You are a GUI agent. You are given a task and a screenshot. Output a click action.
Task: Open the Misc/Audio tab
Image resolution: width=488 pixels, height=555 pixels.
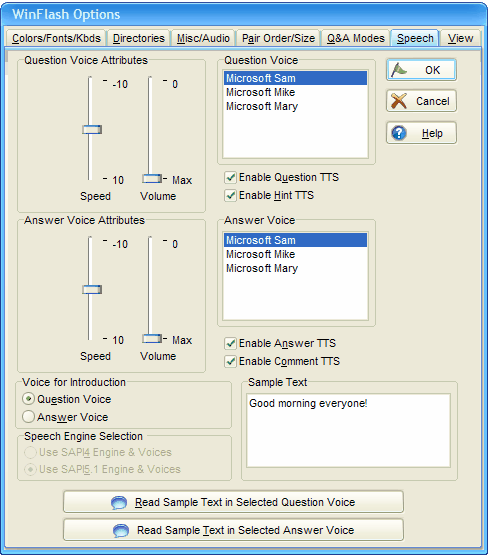(203, 38)
